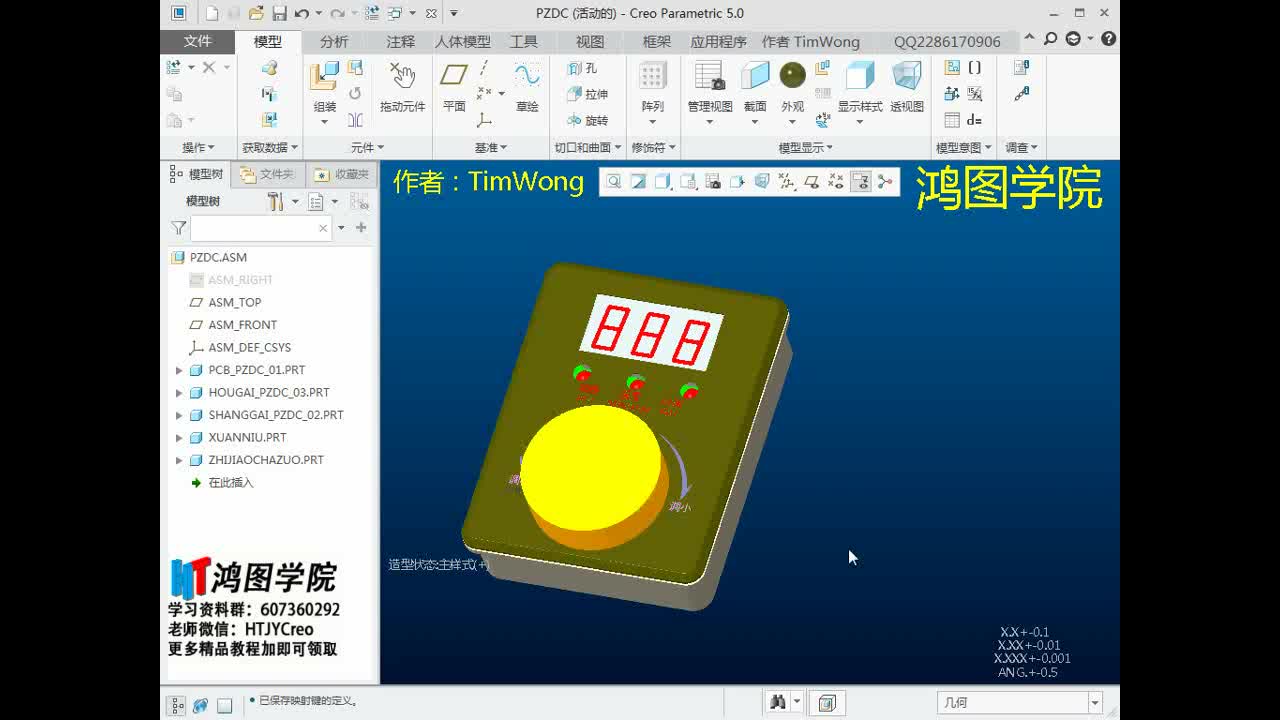Click the model tree search filter field
The image size is (1280, 720).
tap(255, 228)
